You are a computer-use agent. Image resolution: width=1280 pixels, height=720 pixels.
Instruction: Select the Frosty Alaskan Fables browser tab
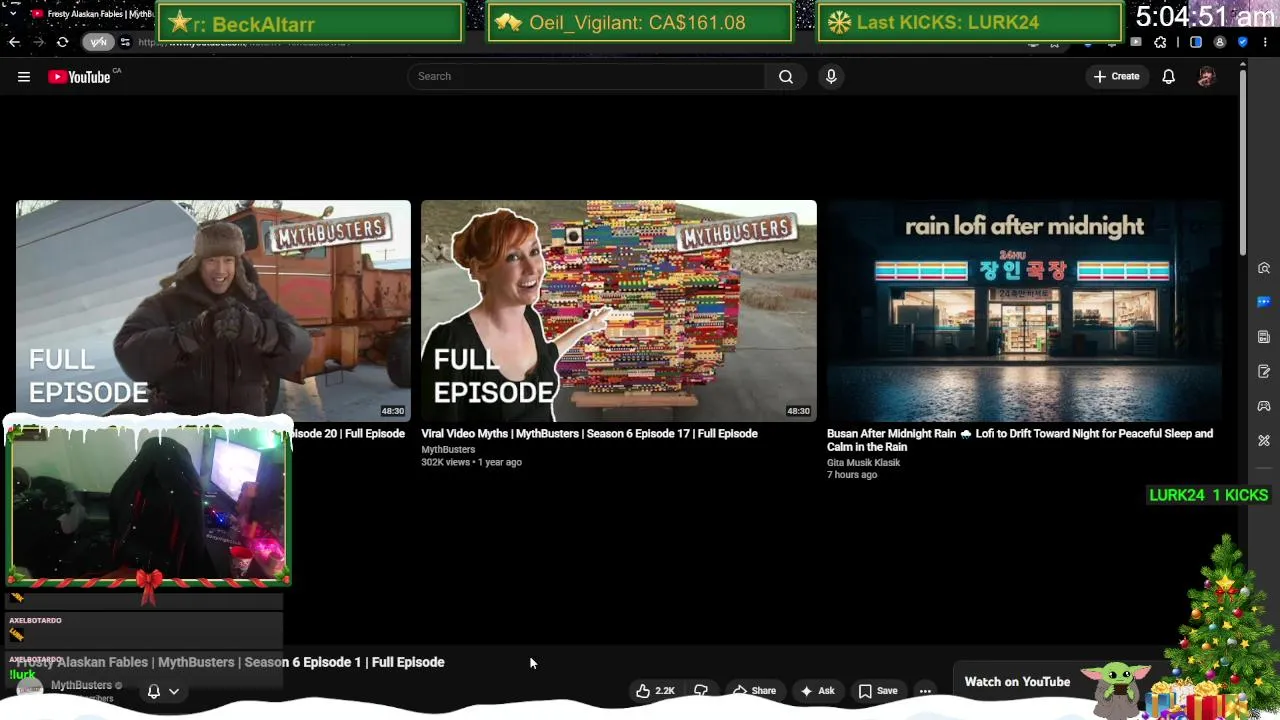[x=91, y=14]
